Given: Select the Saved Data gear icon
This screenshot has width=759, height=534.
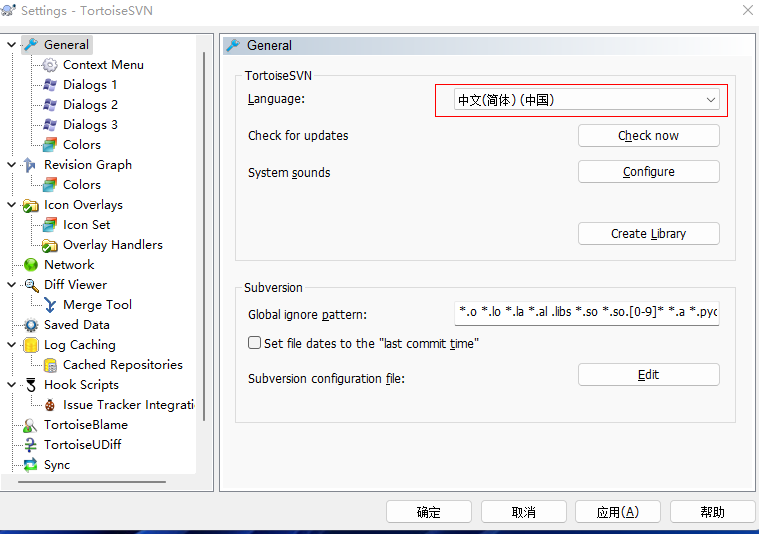Looking at the screenshot, I should 31,325.
